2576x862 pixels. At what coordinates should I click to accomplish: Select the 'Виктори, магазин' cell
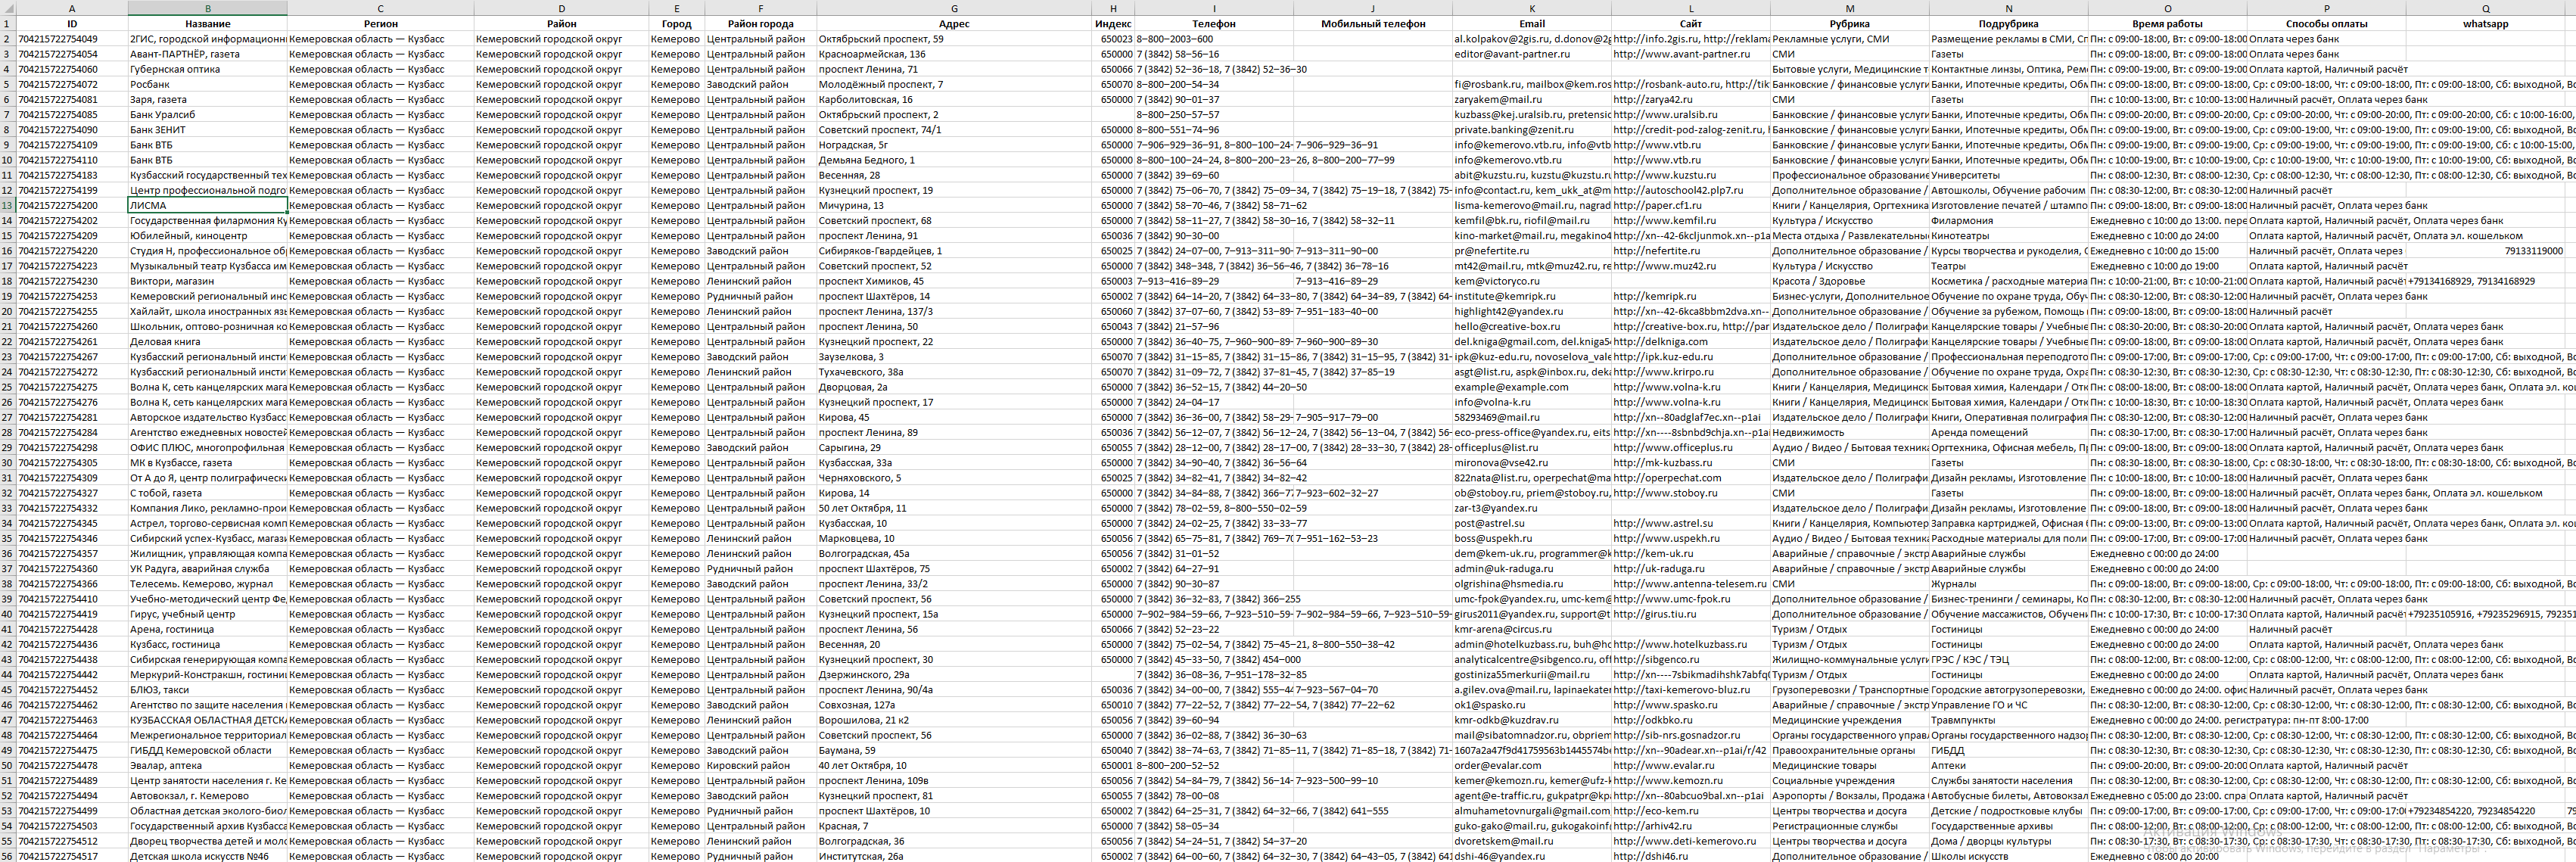click(x=207, y=281)
